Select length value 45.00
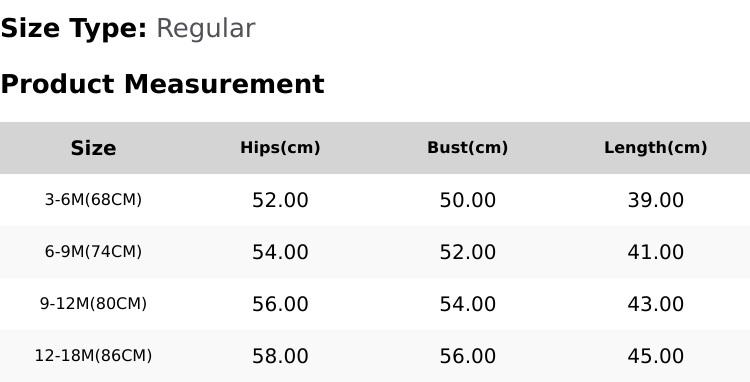This screenshot has height=382, width=750. [x=655, y=356]
